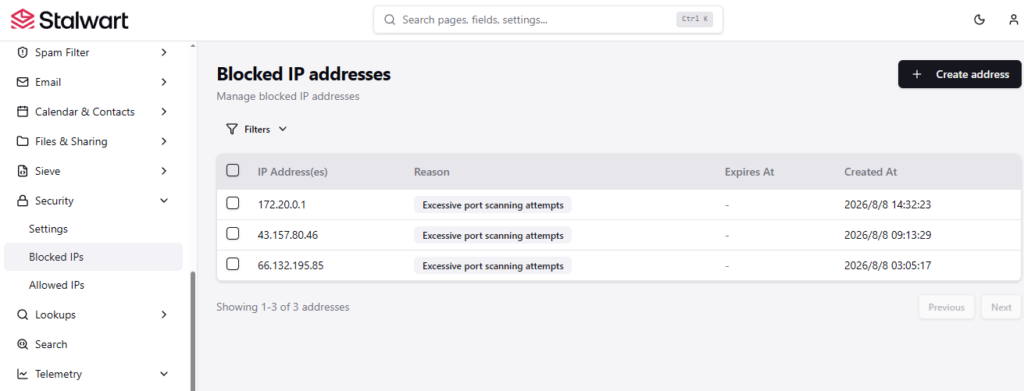Screen dimensions: 1024x391
Task: Click the Reason column header
Action: (x=432, y=172)
